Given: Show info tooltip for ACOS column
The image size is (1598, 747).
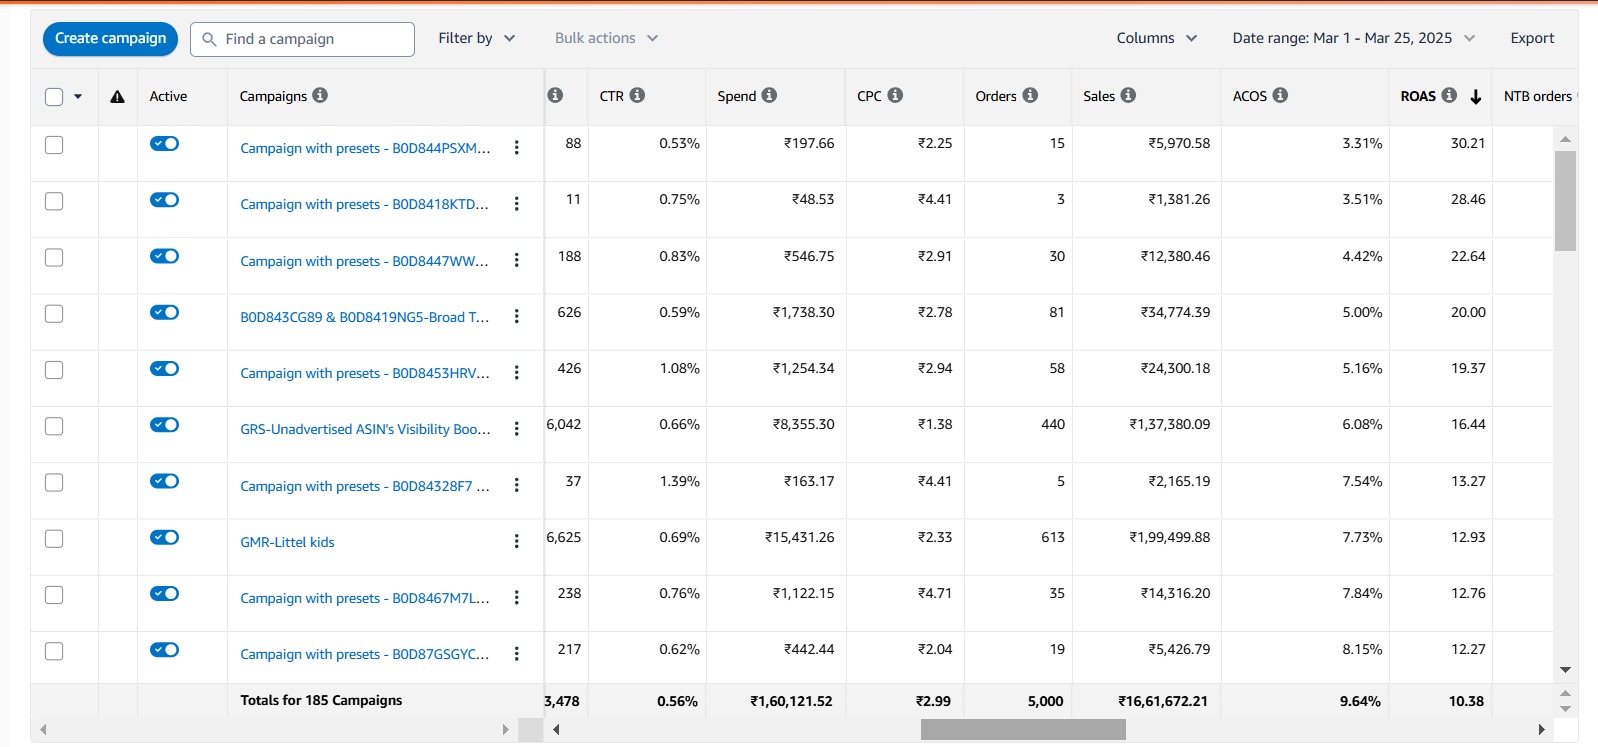Looking at the screenshot, I should coord(1280,95).
